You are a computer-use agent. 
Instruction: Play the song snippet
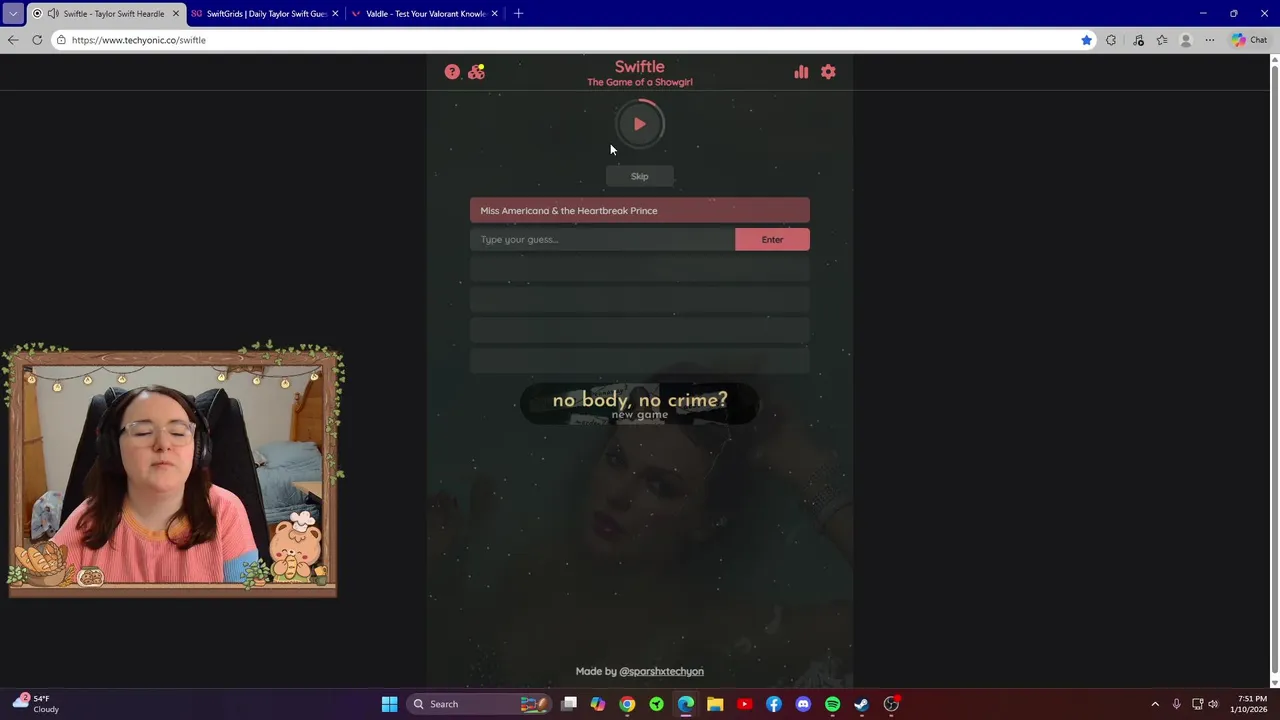640,124
